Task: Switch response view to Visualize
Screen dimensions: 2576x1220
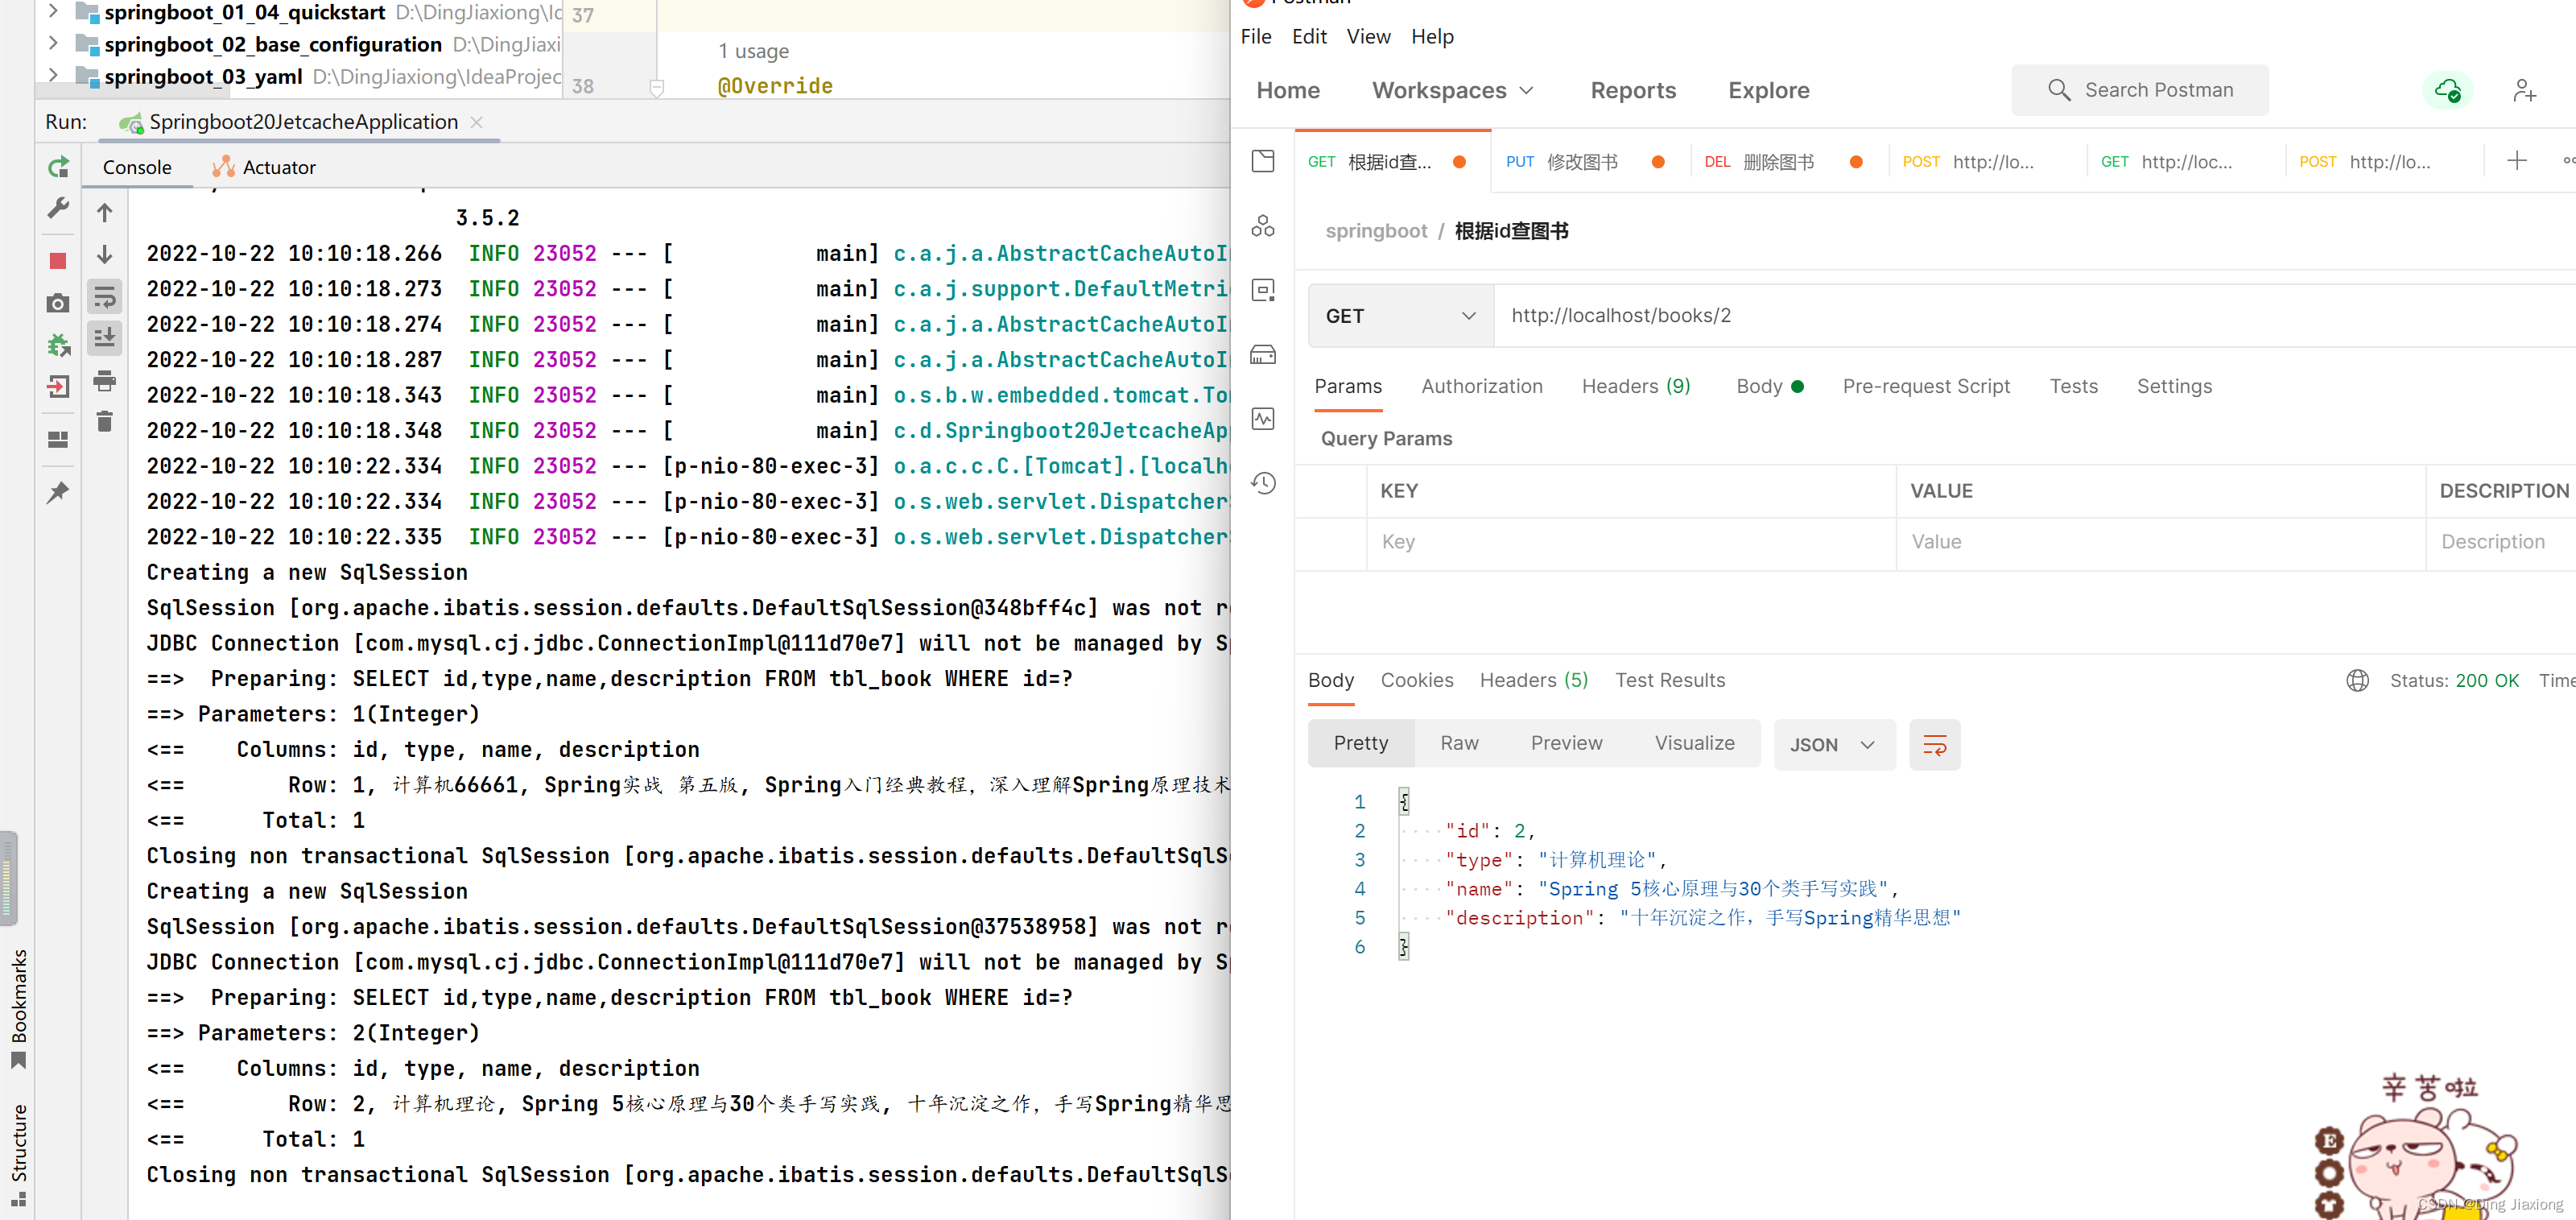Action: (x=1694, y=744)
